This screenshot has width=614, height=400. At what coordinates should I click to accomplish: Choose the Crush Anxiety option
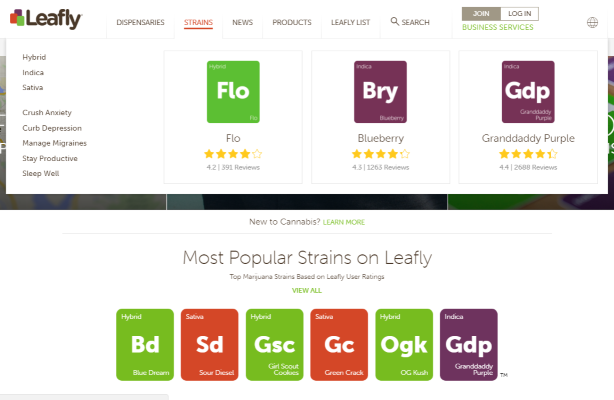tap(47, 112)
